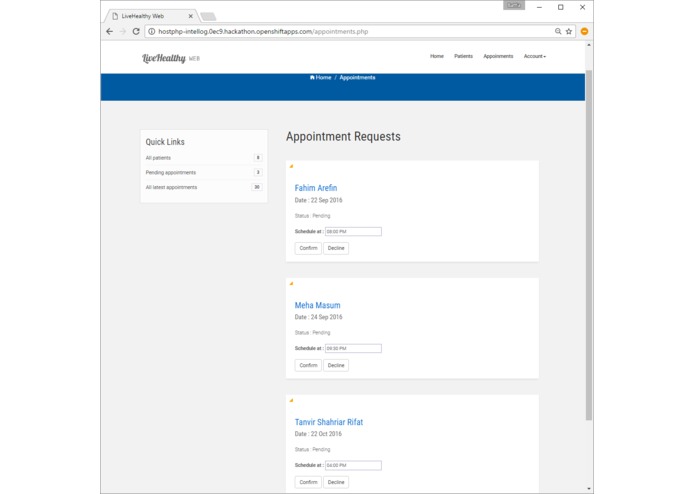Go back using the browser back arrow
Image resolution: width=695 pixels, height=494 pixels.
pyautogui.click(x=109, y=31)
